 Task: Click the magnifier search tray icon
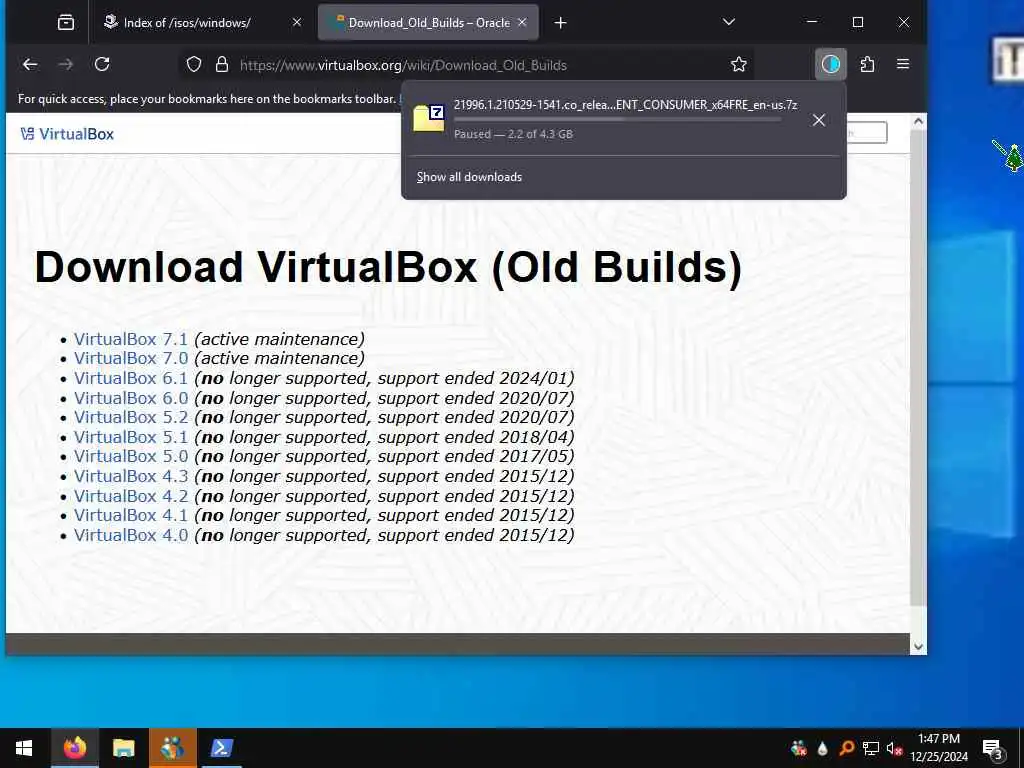[846, 748]
